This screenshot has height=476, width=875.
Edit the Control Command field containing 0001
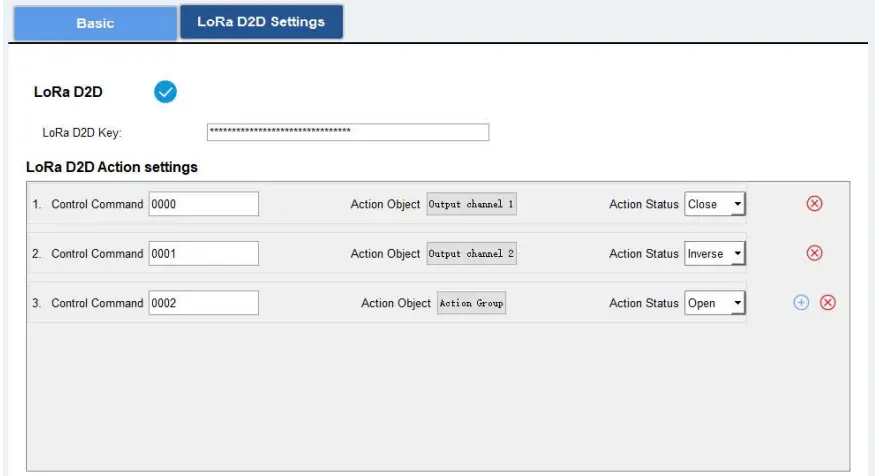point(203,254)
